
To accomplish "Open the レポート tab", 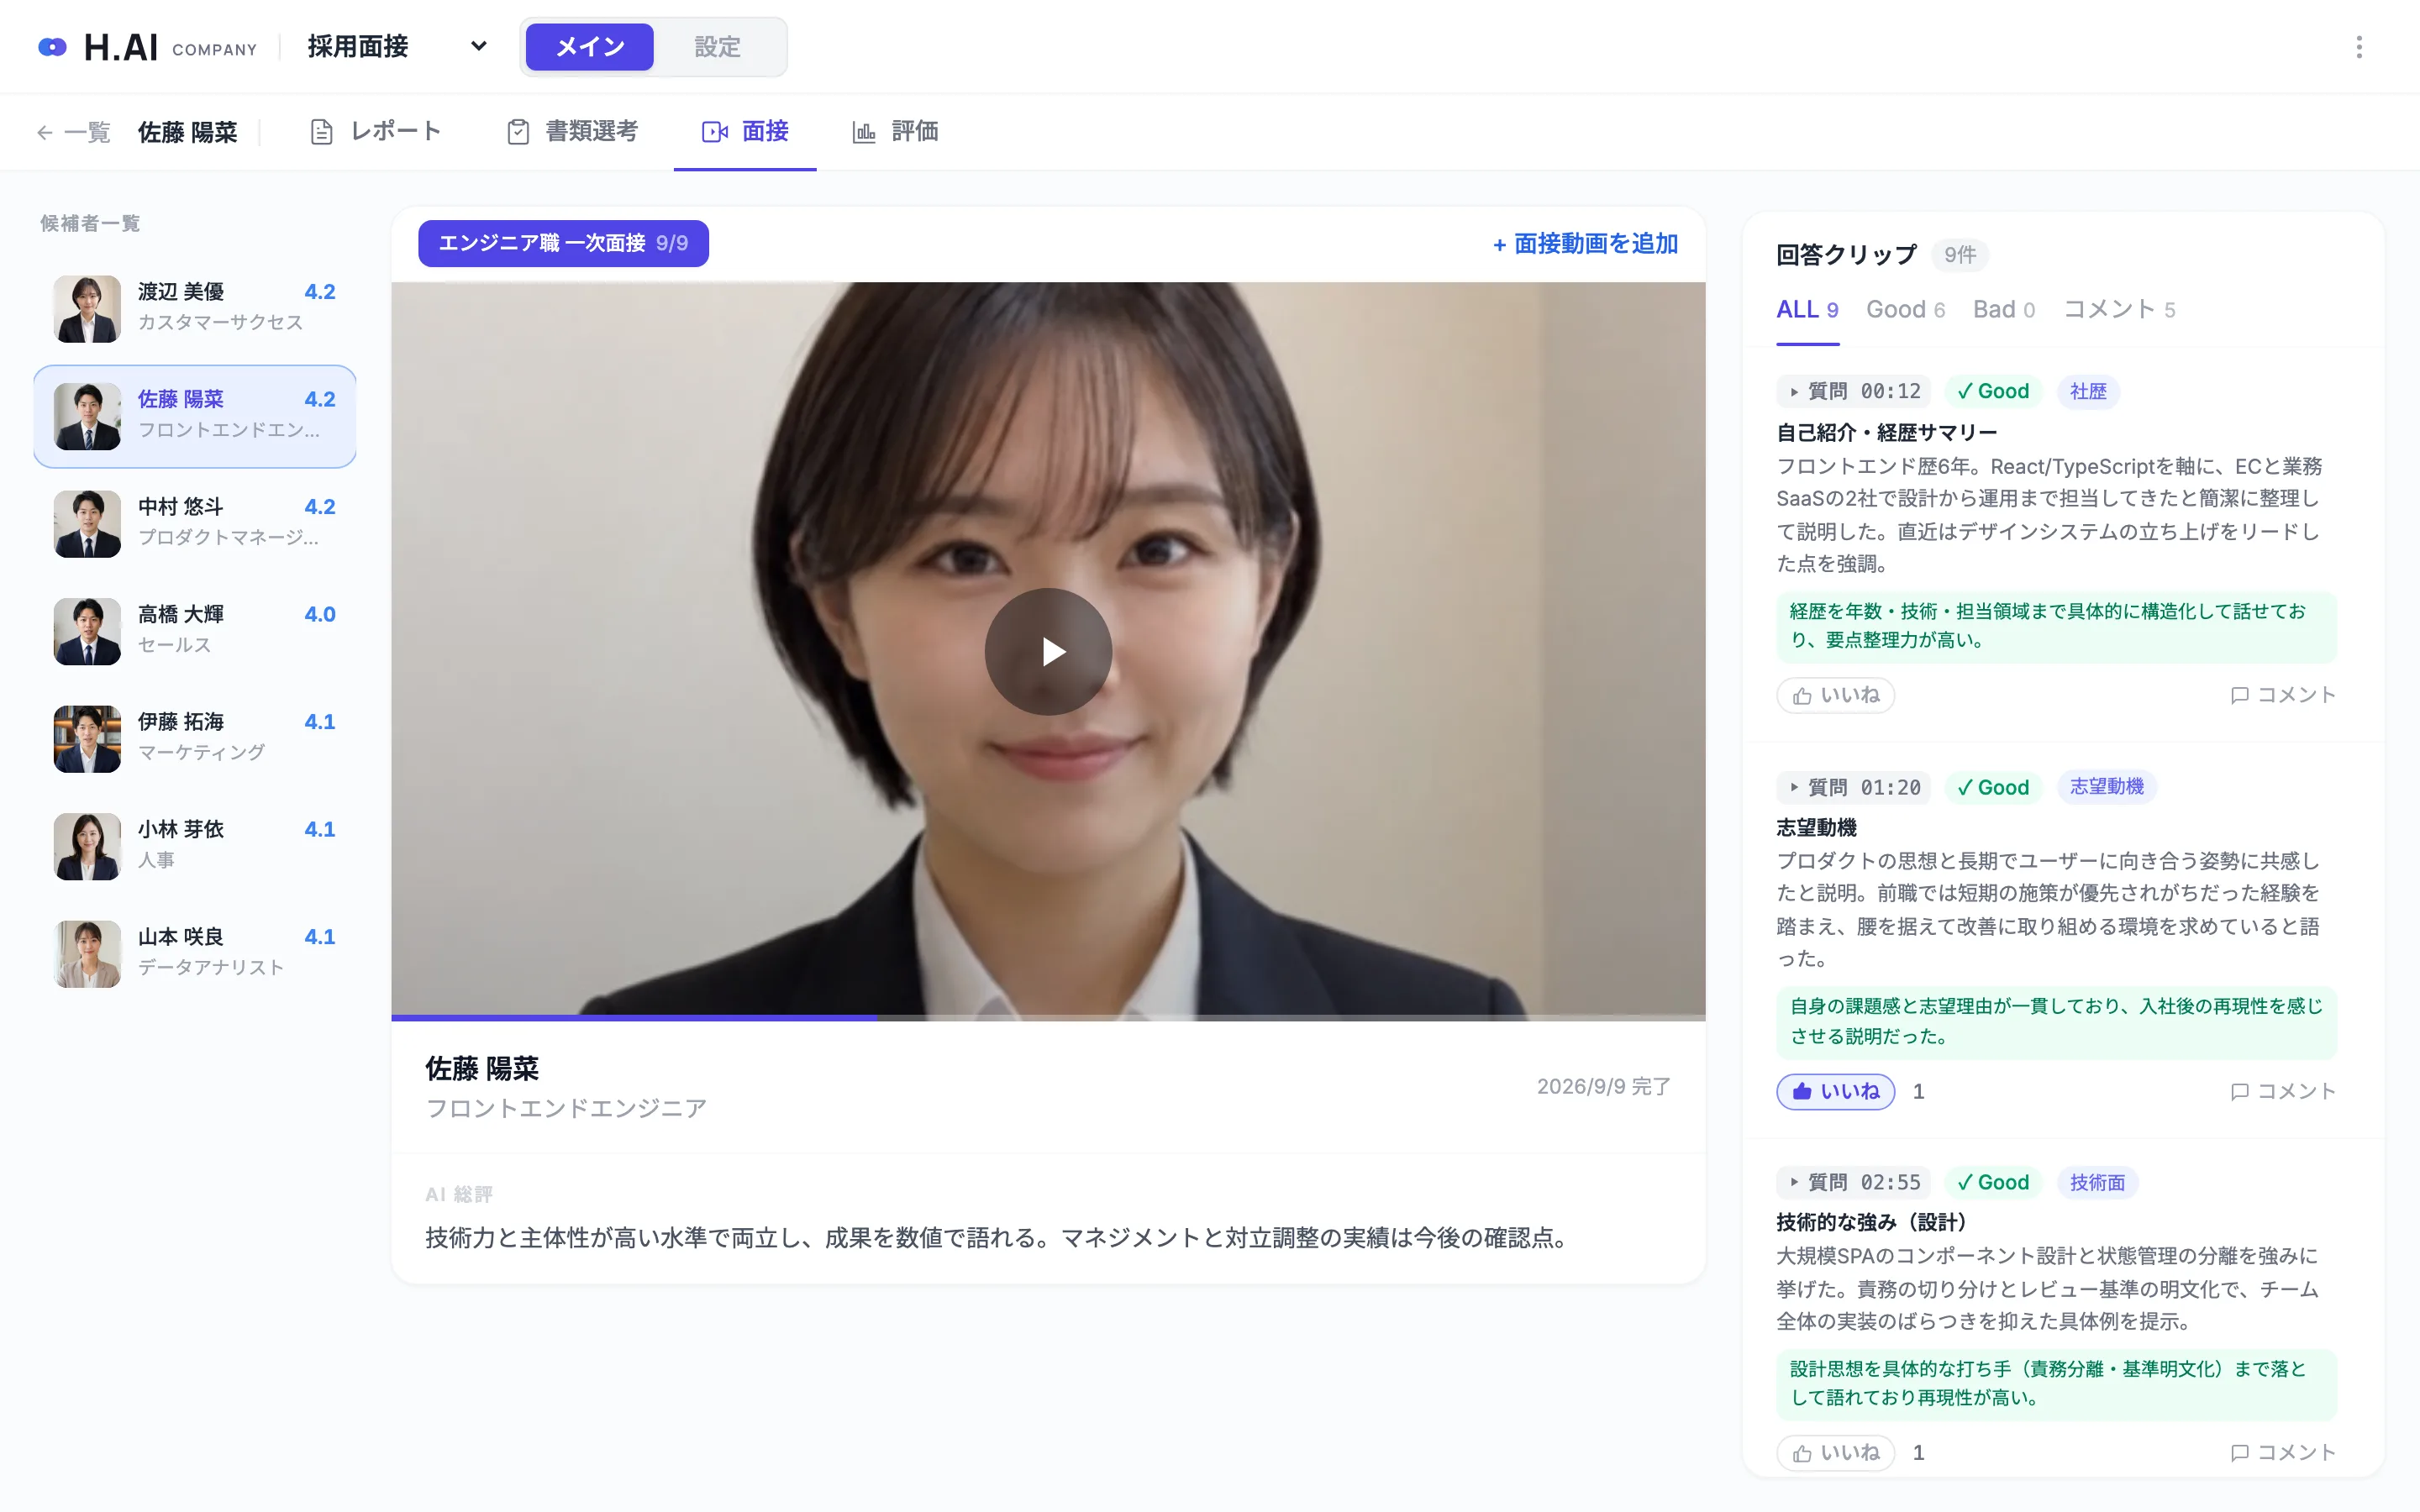I will pos(375,132).
